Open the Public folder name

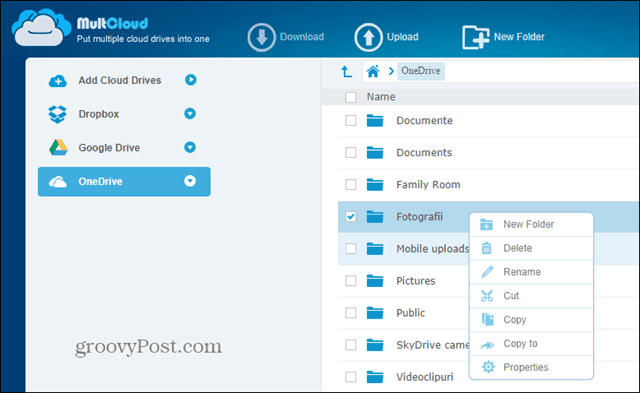pos(411,313)
